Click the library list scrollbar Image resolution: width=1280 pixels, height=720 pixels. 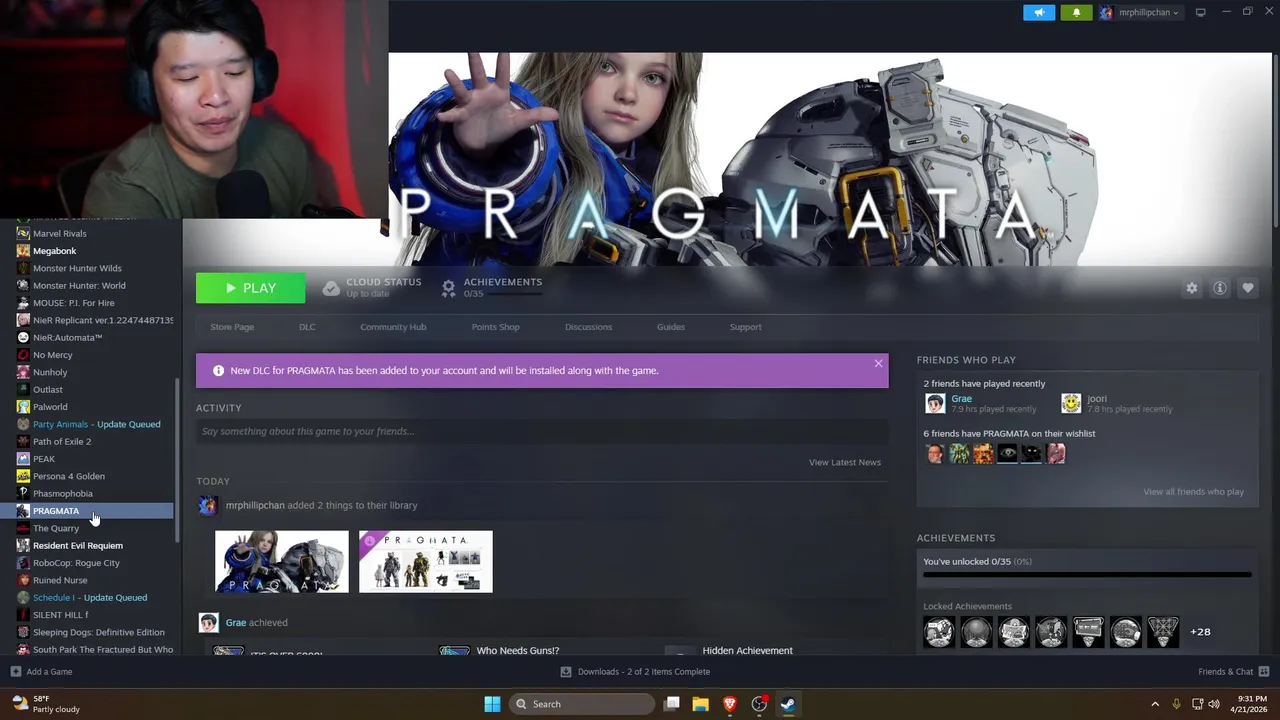[x=178, y=461]
